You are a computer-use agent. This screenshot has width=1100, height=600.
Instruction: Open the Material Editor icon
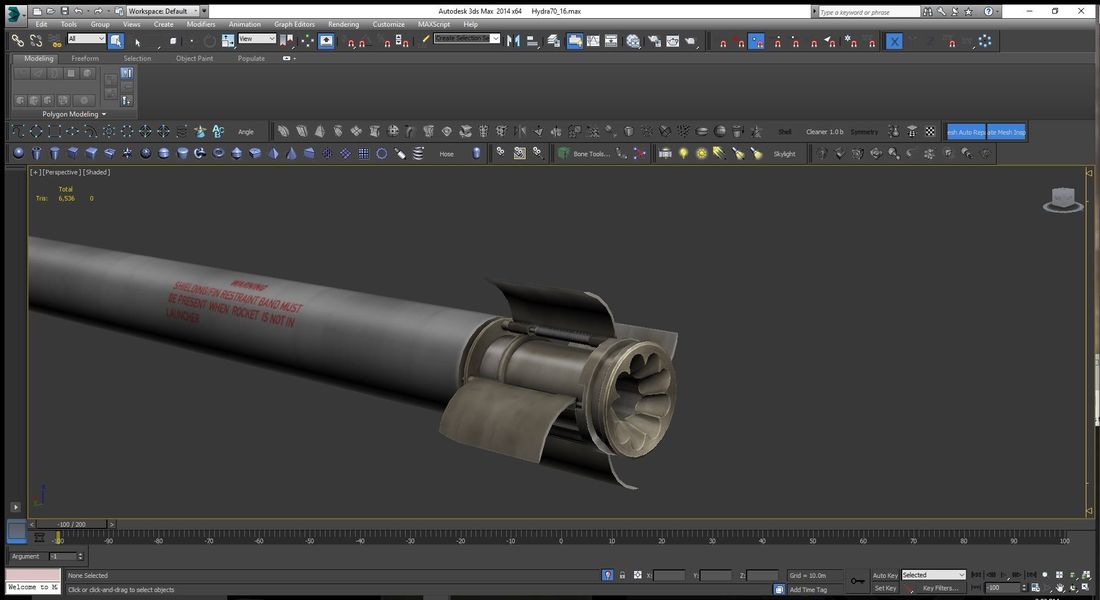tap(633, 41)
